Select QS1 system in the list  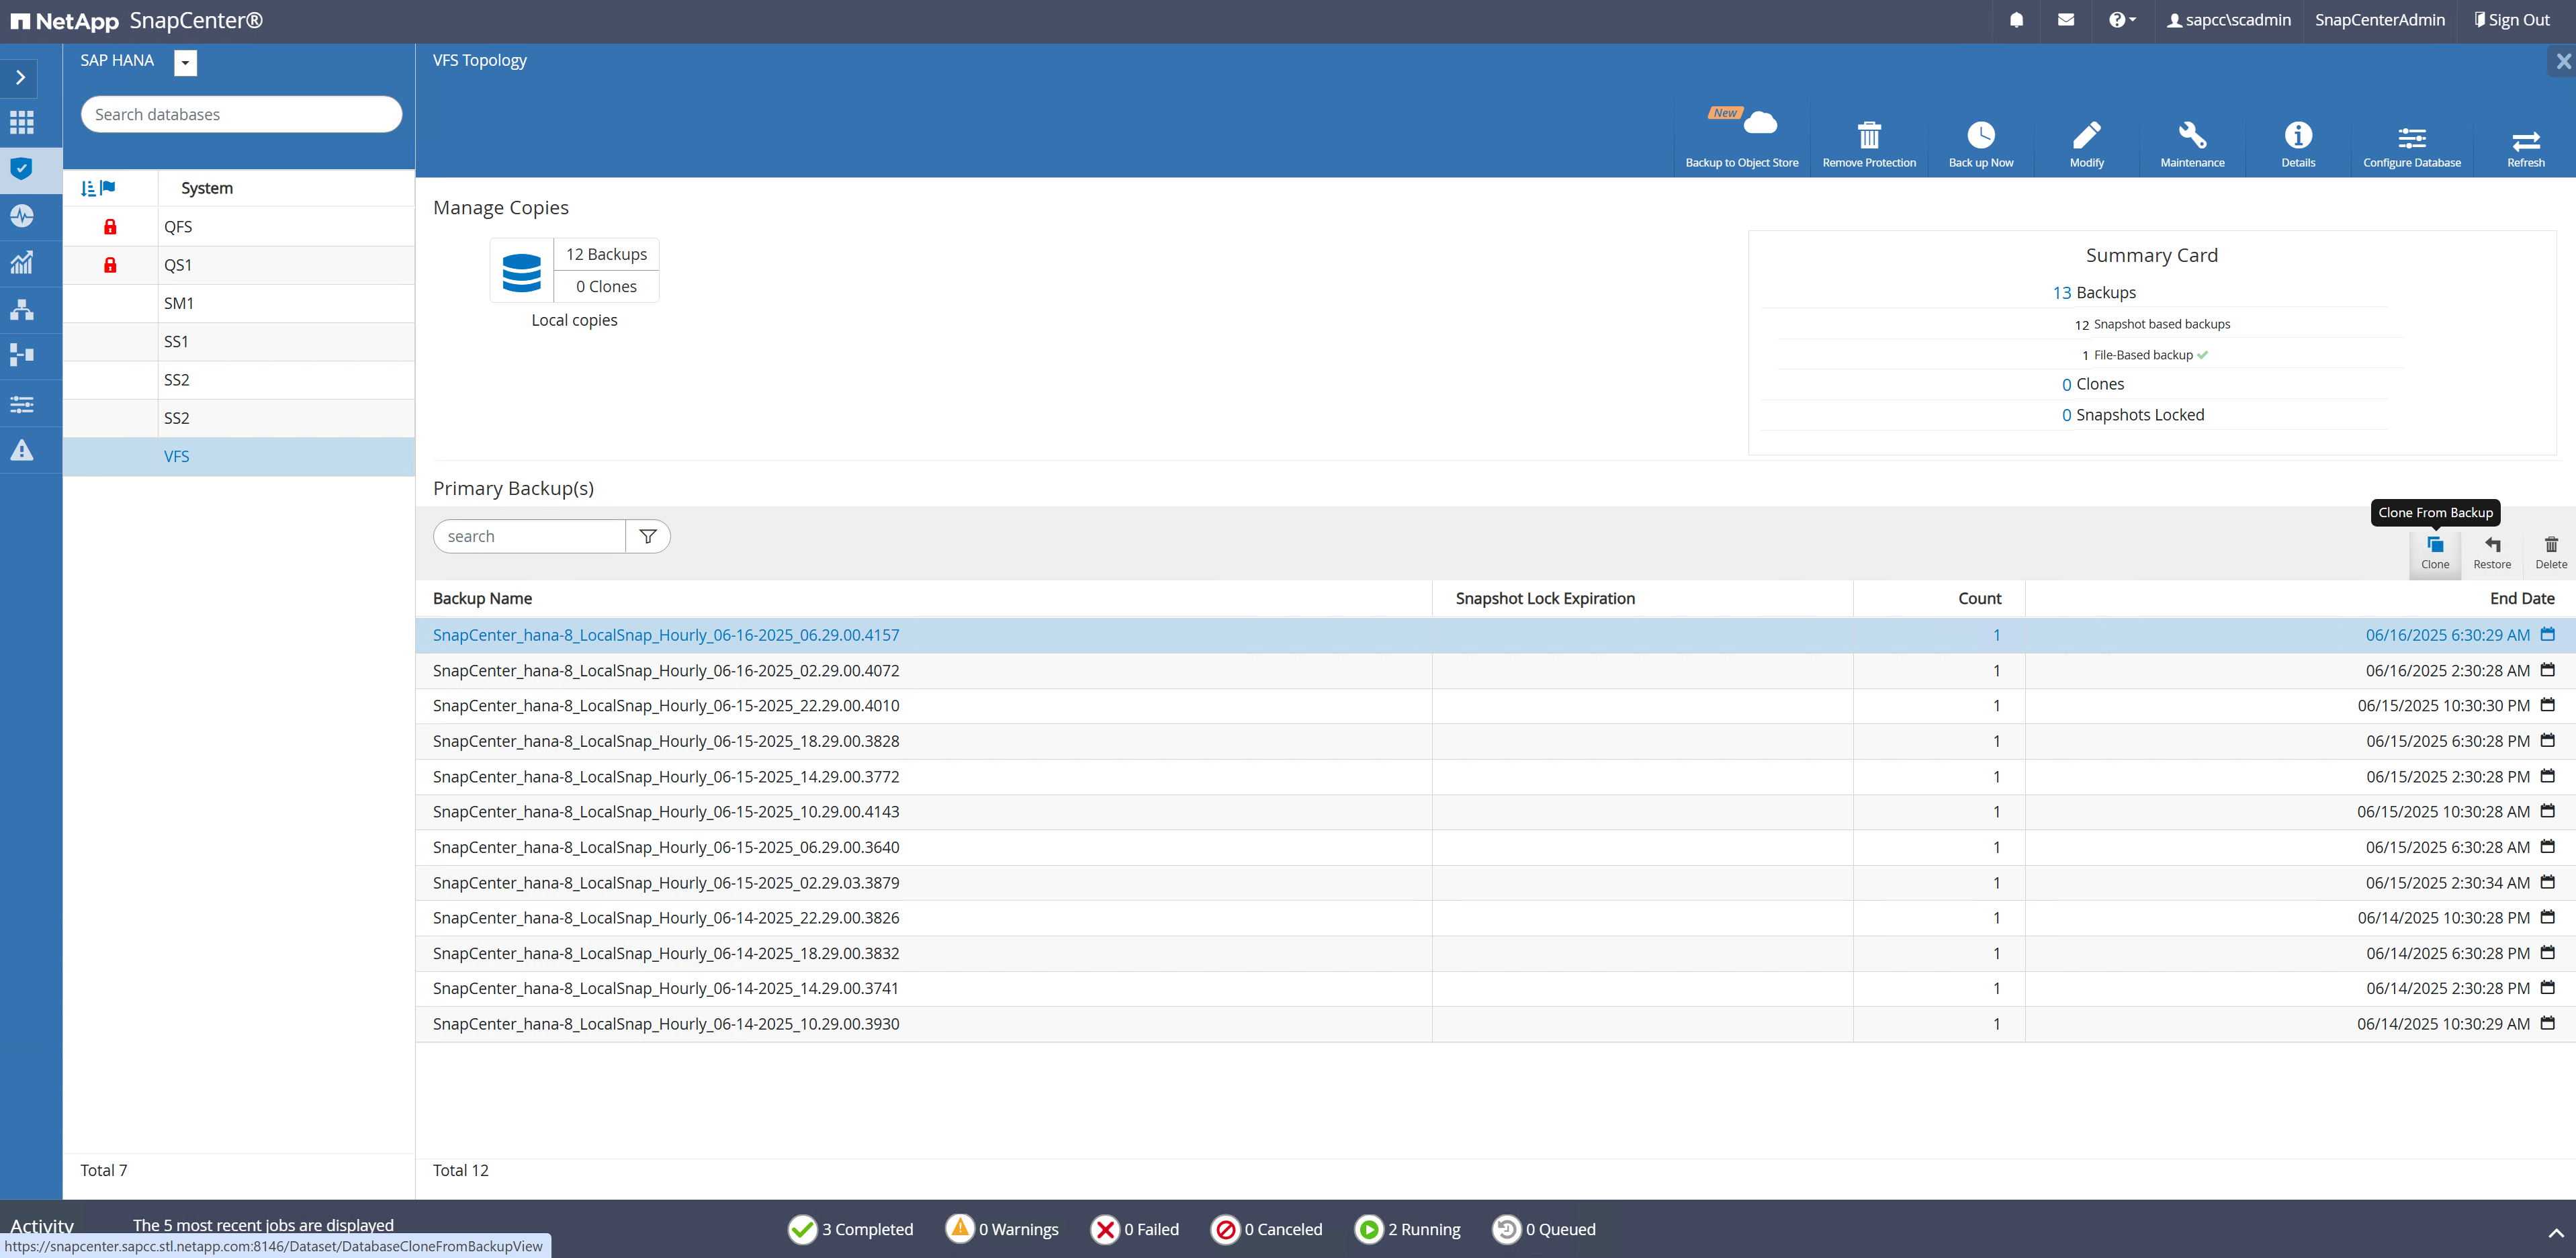coord(178,265)
